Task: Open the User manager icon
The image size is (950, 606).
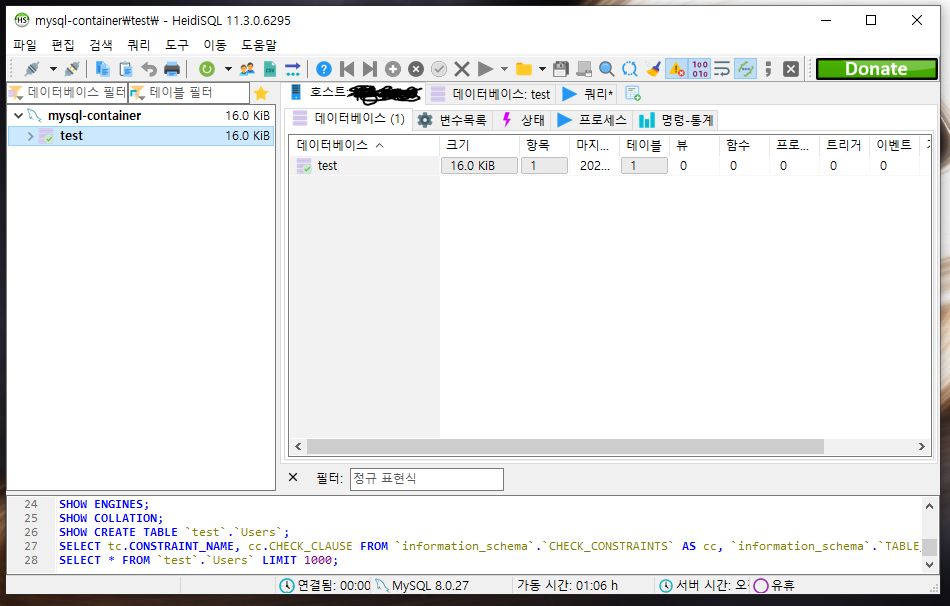Action: coord(247,69)
